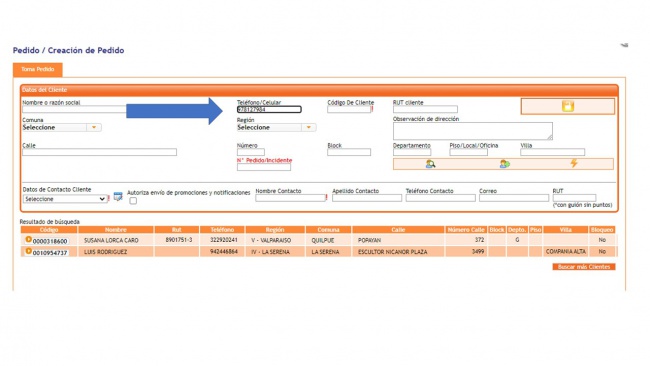Click the RUT cliente field

coord(425,109)
